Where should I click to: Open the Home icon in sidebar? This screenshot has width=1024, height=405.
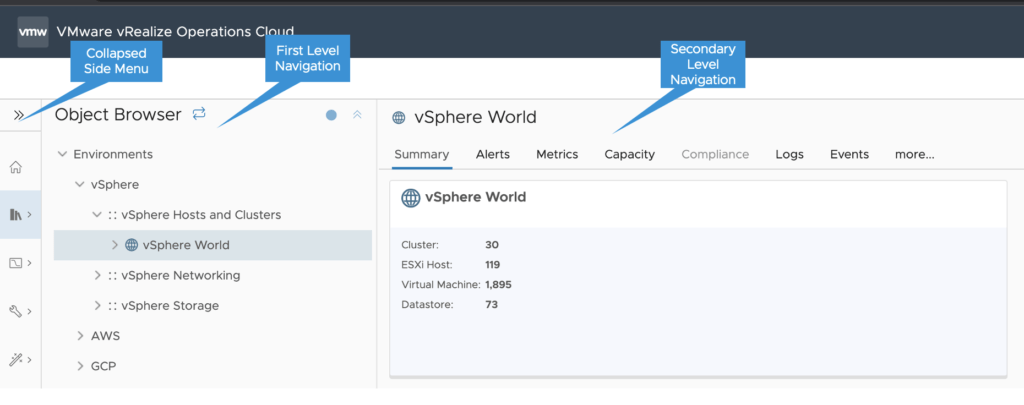(15, 166)
